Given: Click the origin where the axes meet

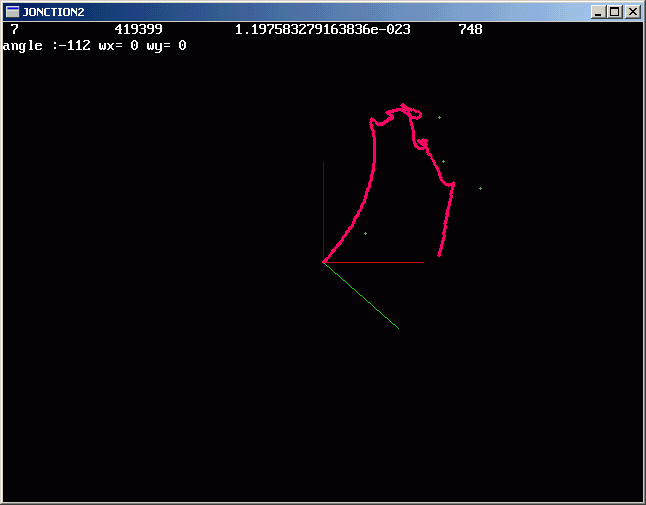Looking at the screenshot, I should 323,262.
